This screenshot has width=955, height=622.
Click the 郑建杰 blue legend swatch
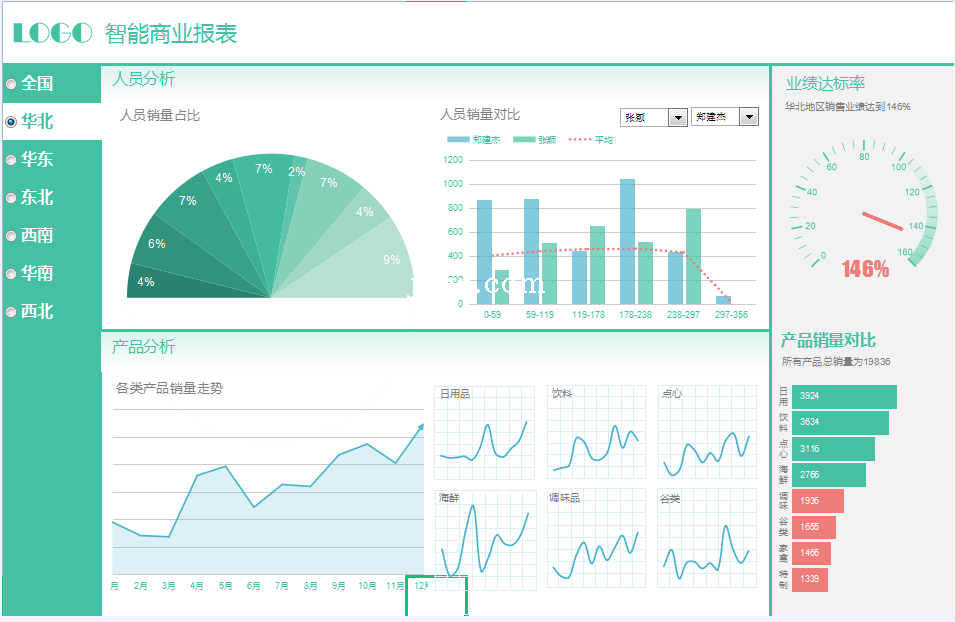point(458,140)
